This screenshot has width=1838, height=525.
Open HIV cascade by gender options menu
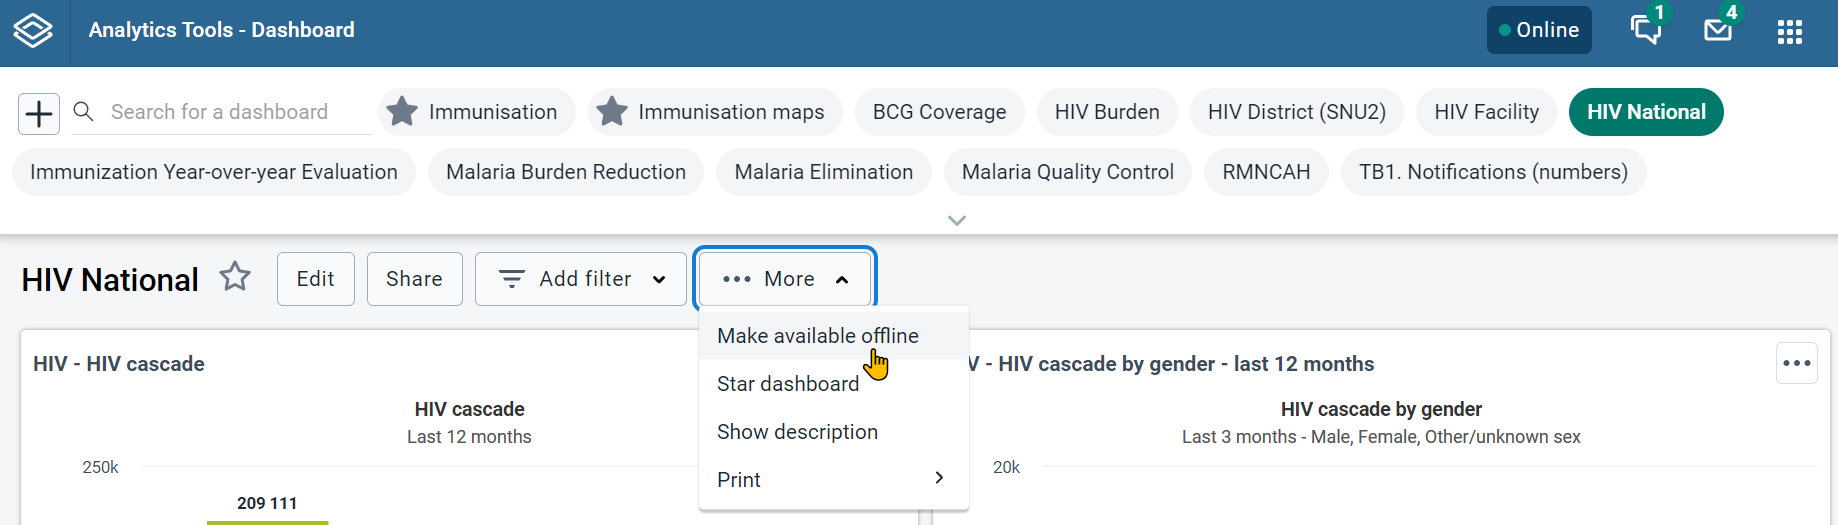[x=1797, y=363]
